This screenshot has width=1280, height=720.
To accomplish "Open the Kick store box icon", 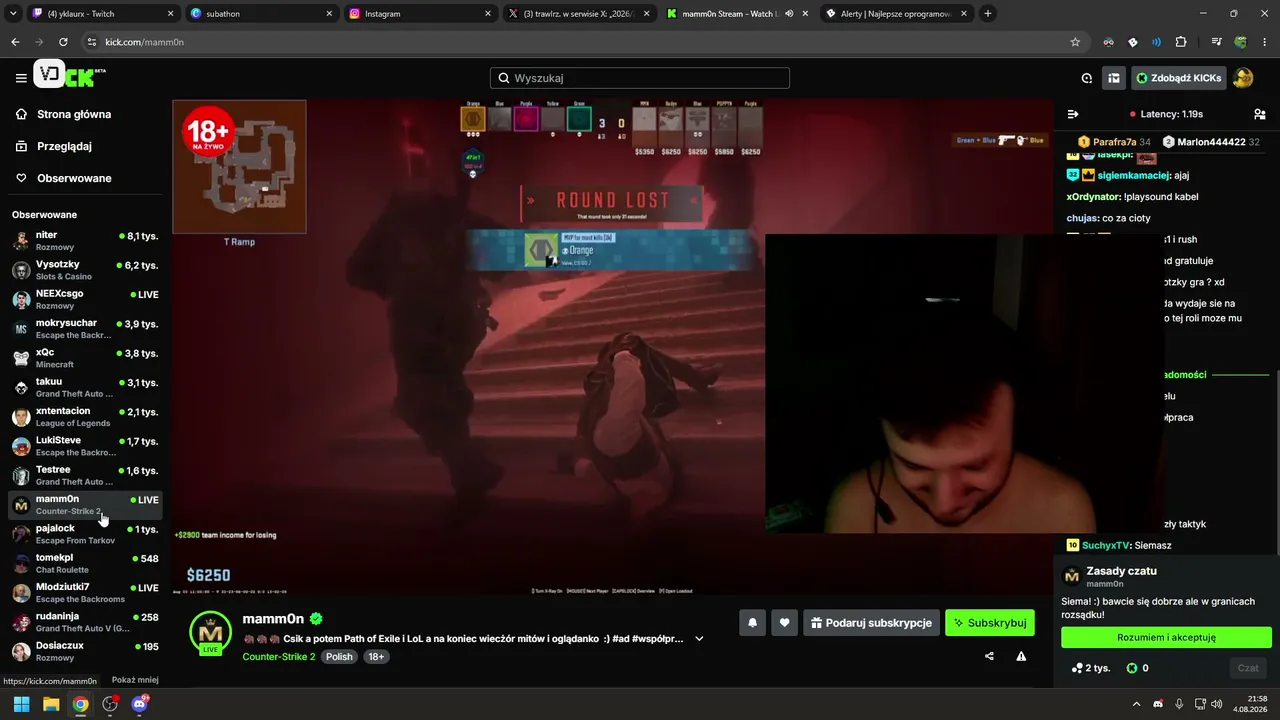I will click(1113, 78).
